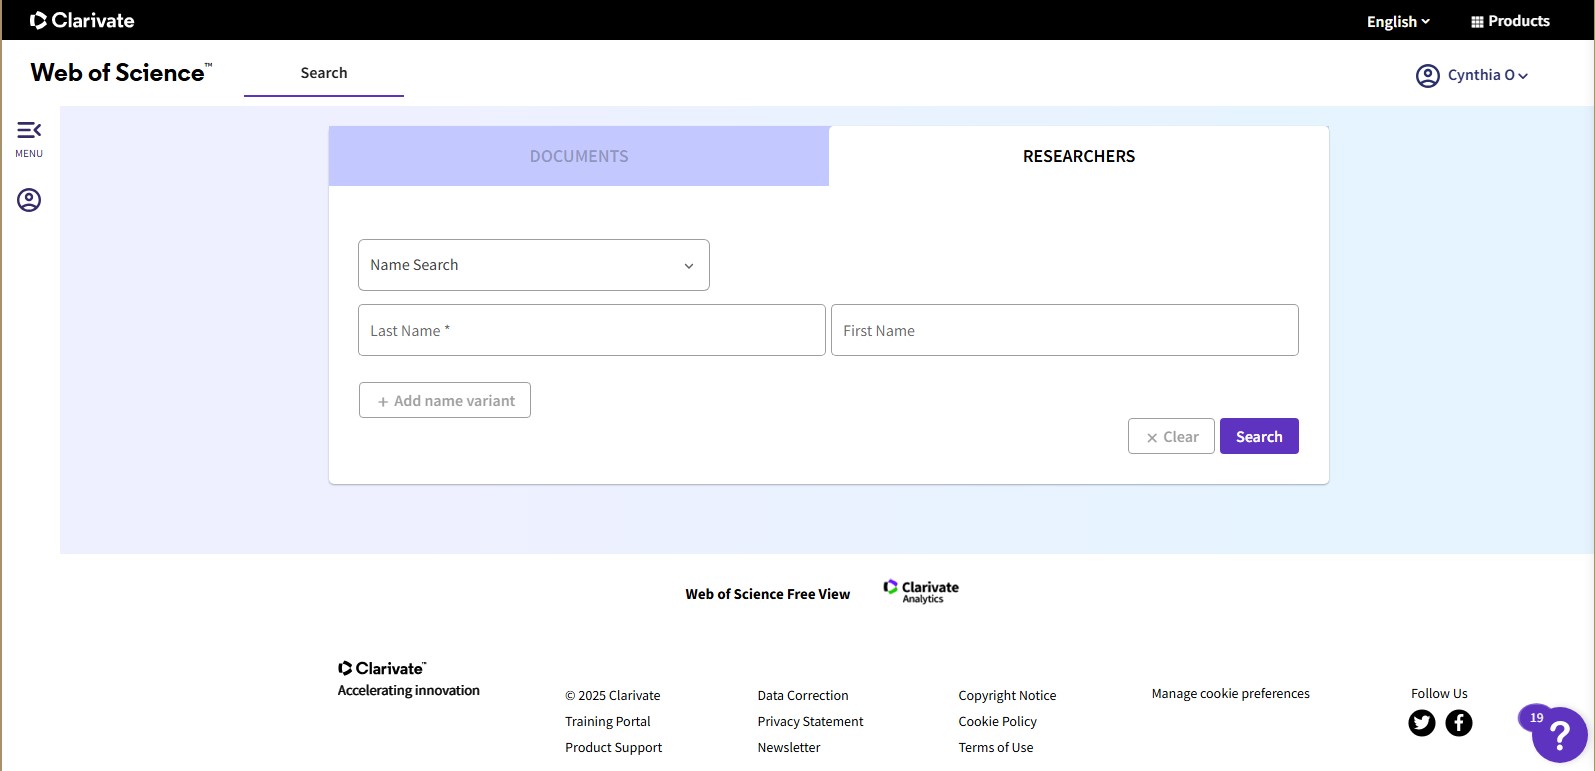Click the Clear button
Image resolution: width=1595 pixels, height=771 pixels.
pyautogui.click(x=1171, y=436)
